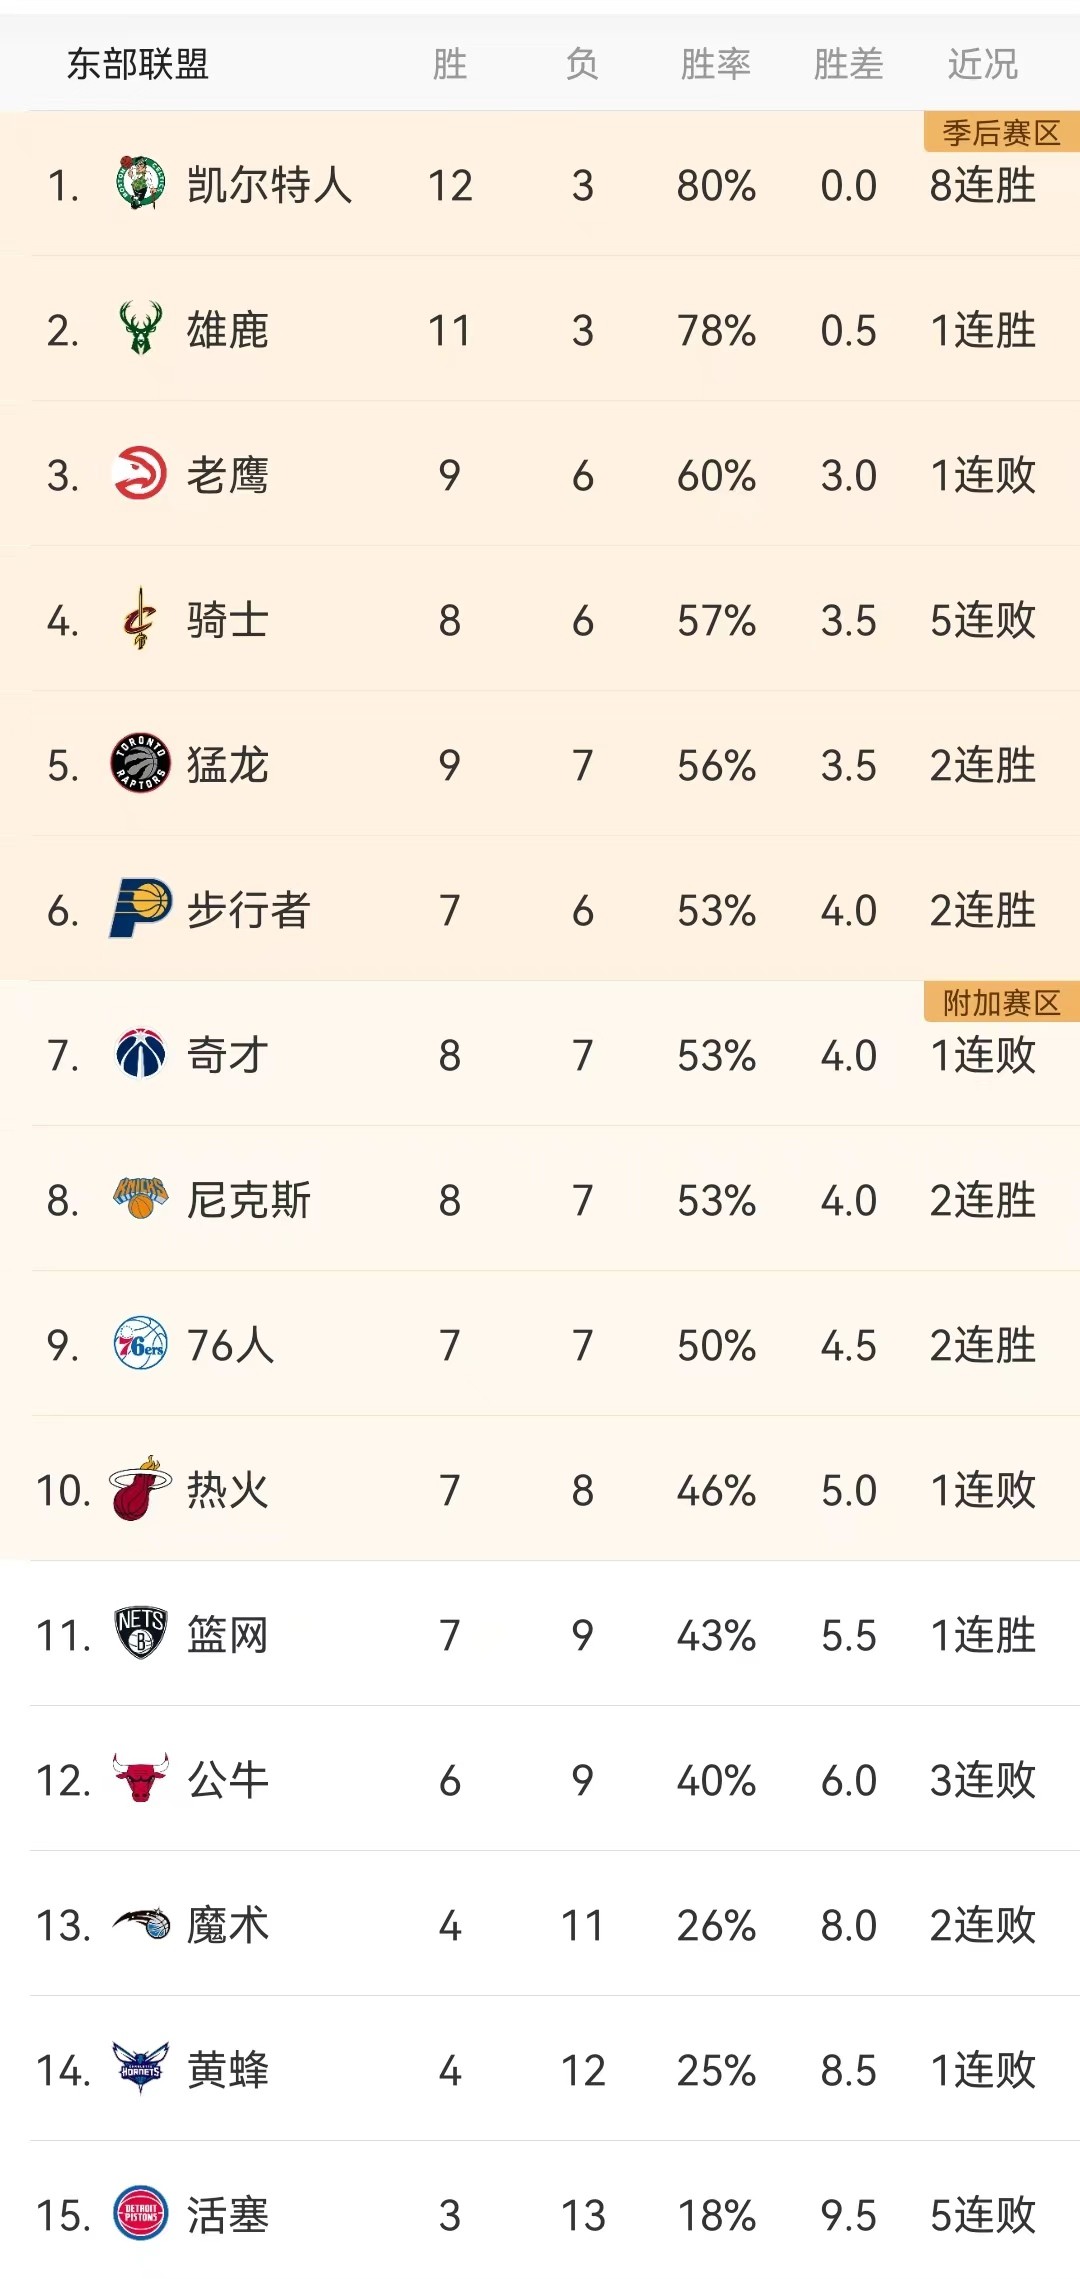Open the 凯尔特人 team name
Viewport: 1080px width, 2279px height.
click(x=270, y=185)
